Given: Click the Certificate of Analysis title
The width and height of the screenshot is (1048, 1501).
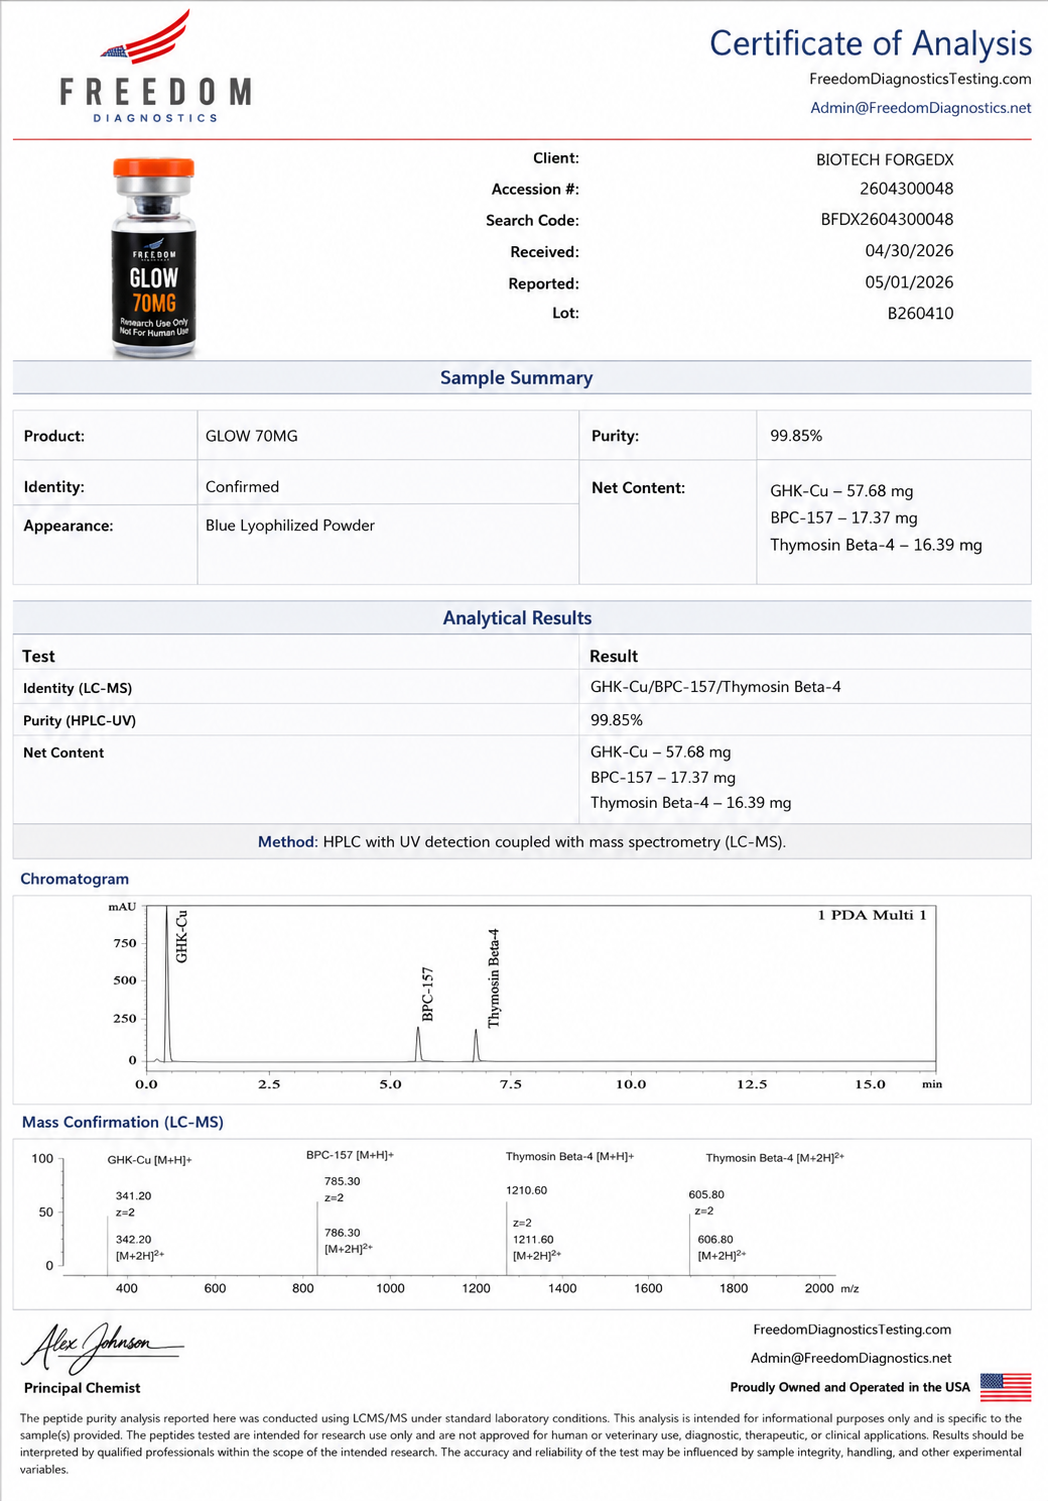Looking at the screenshot, I should [870, 43].
